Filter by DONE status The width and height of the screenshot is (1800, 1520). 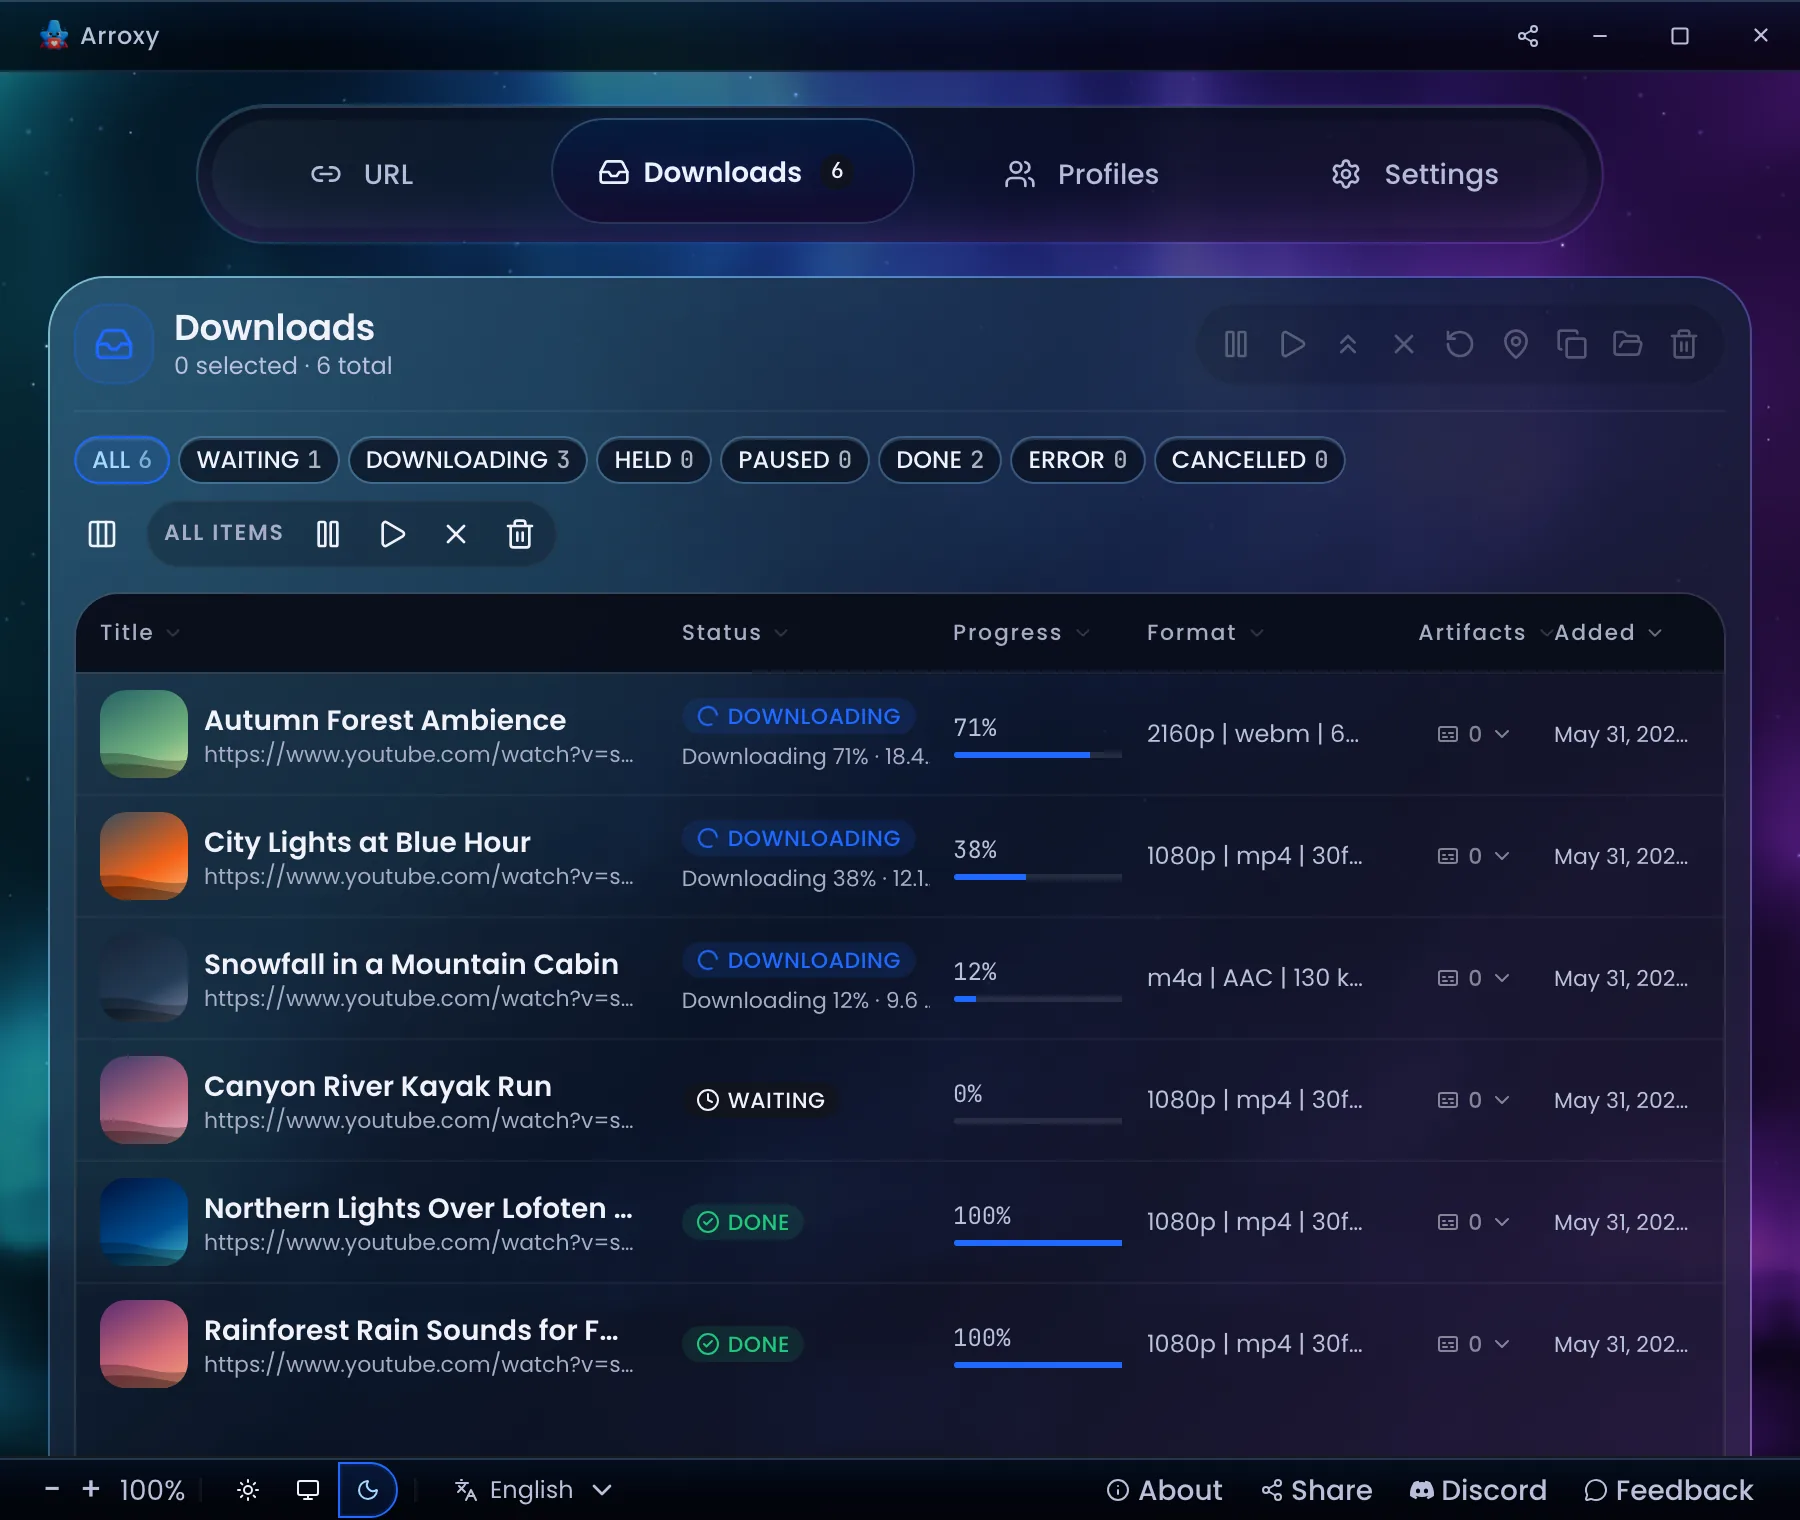point(940,460)
